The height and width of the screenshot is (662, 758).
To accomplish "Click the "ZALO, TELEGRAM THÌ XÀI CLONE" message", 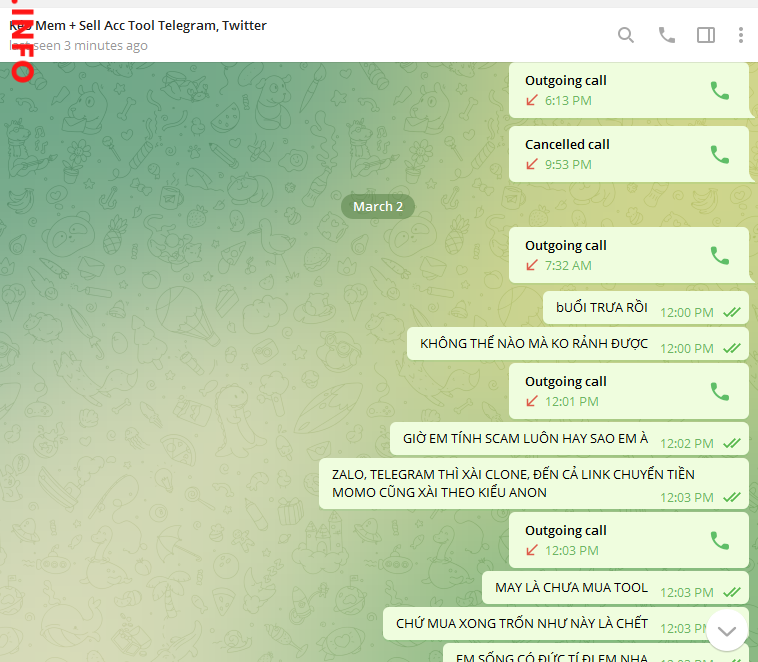I will click(x=513, y=483).
